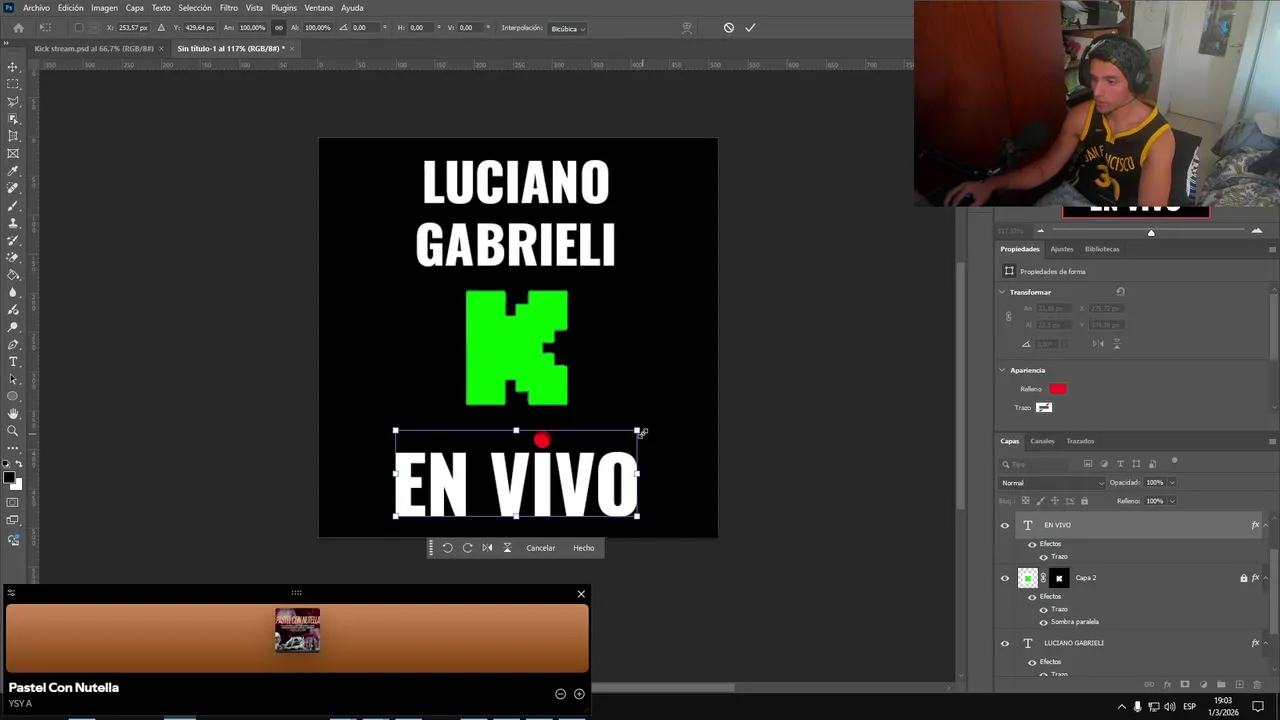Toggle Trazo effect visibility under Capa 2
The height and width of the screenshot is (720, 1280).
click(x=1043, y=609)
